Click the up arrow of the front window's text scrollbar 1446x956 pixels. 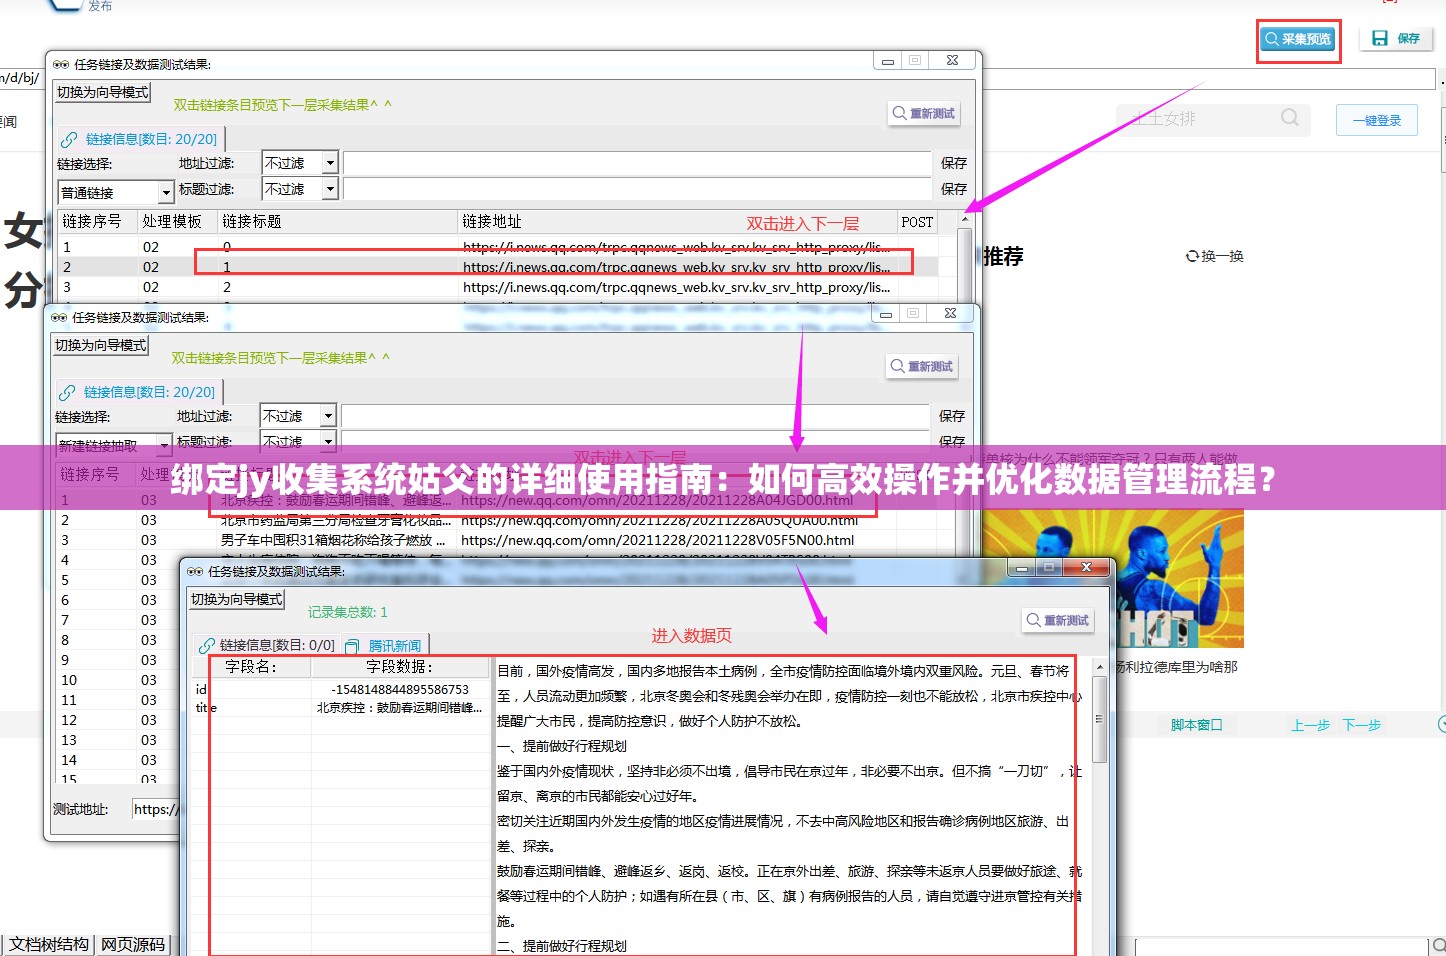point(1100,666)
